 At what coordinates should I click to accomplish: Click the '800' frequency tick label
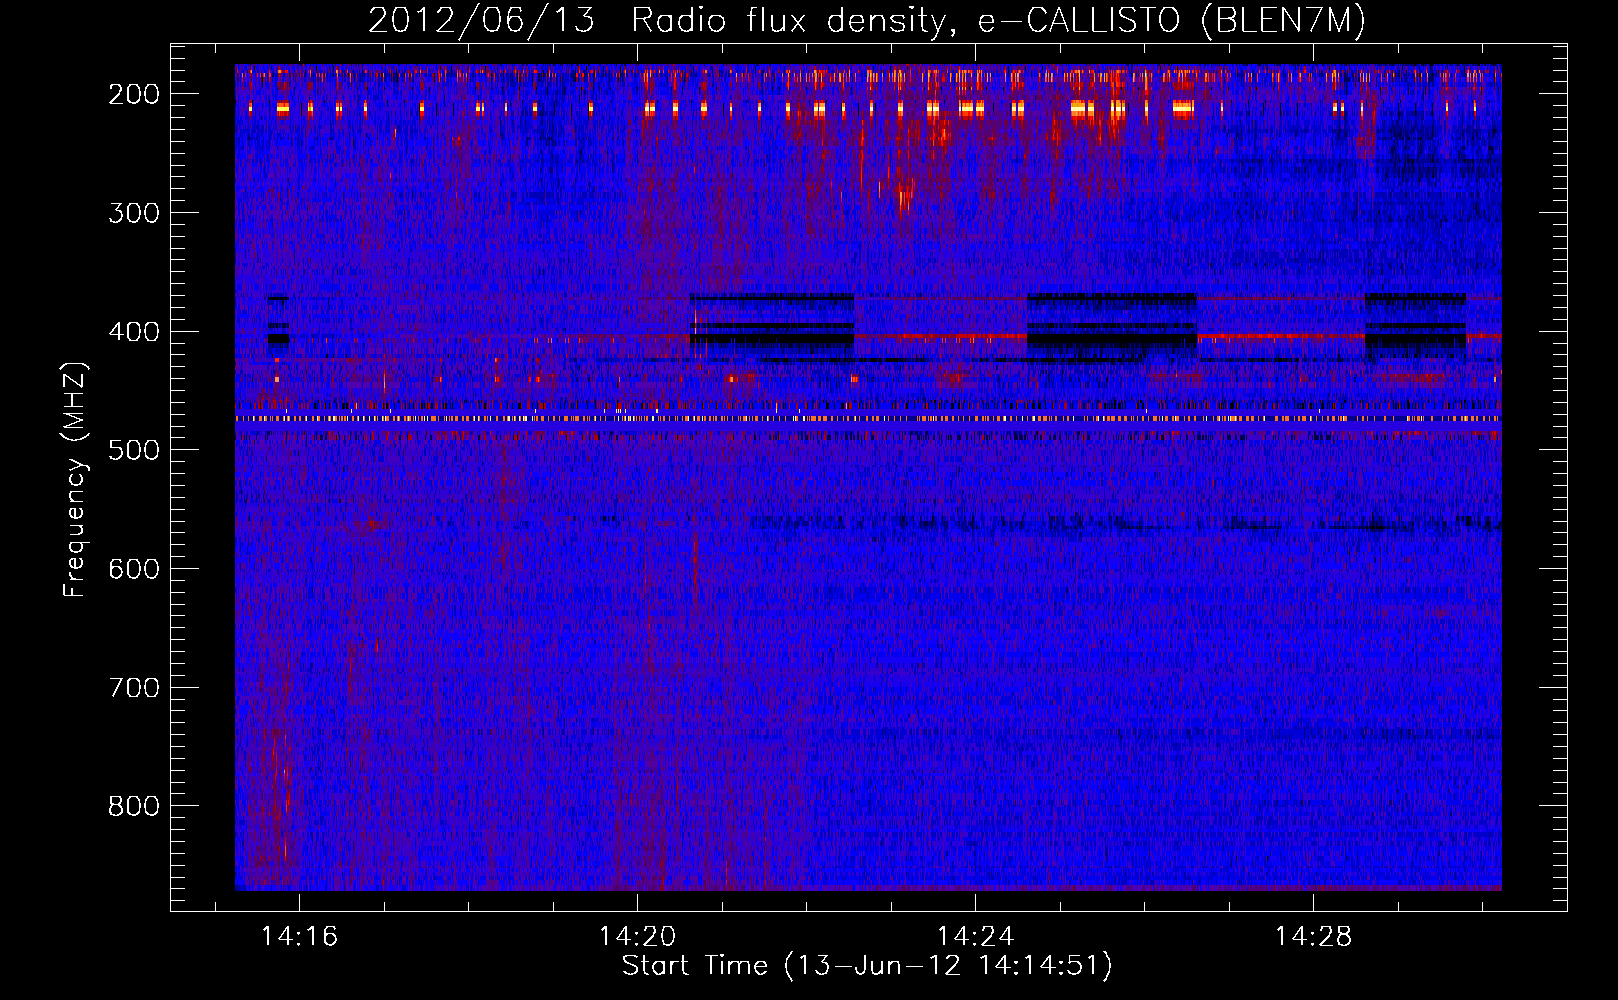pyautogui.click(x=133, y=806)
